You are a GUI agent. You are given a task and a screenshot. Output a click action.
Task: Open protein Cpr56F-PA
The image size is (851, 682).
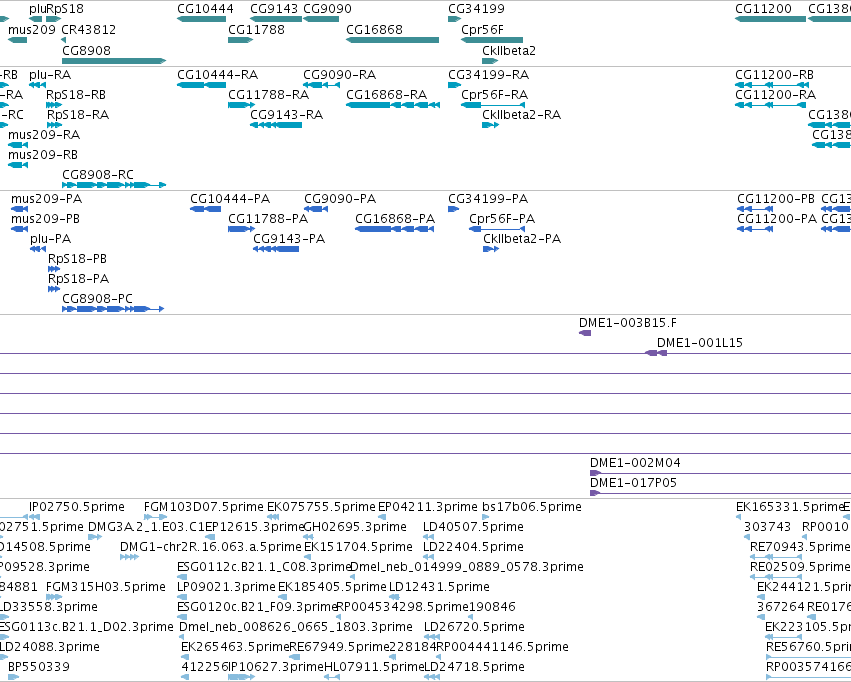[x=501, y=219]
